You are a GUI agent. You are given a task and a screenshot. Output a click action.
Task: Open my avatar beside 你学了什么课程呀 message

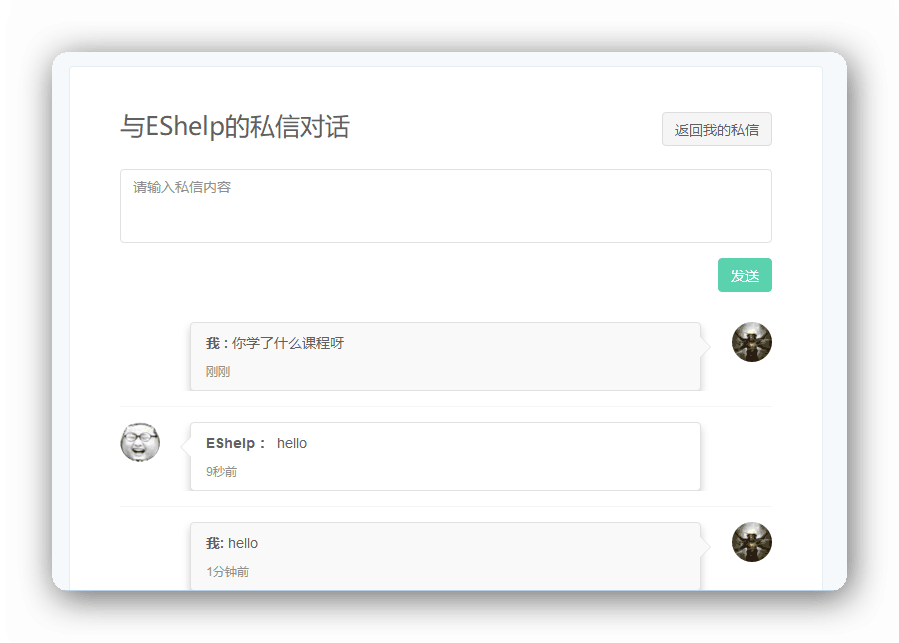(751, 342)
